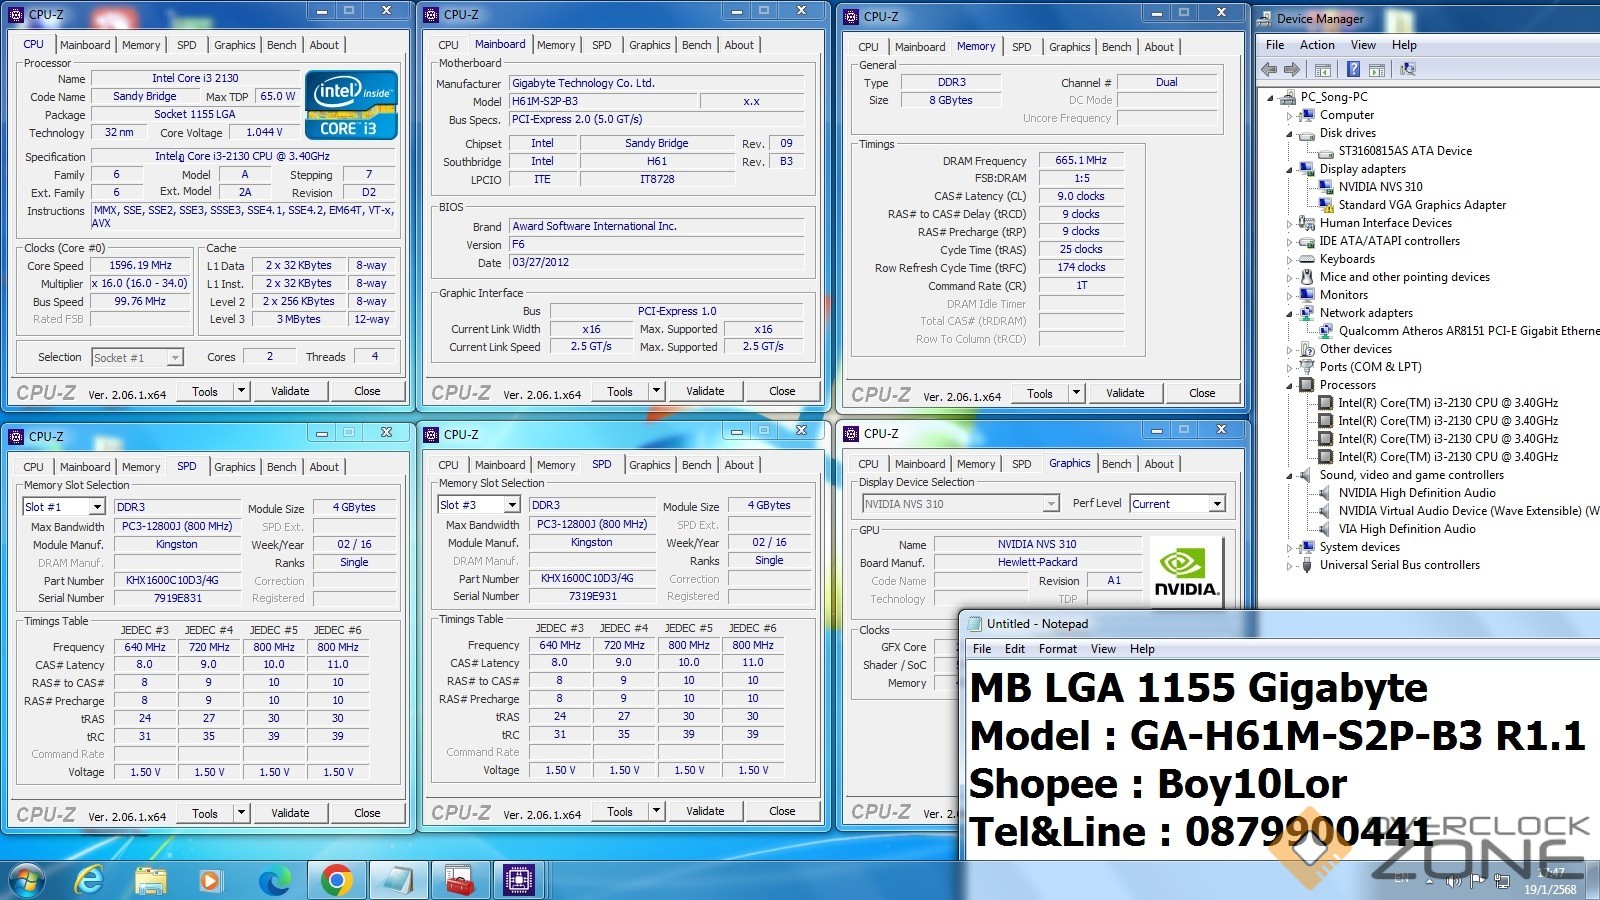
Task: Open the Windows Start orb
Action: (27, 880)
